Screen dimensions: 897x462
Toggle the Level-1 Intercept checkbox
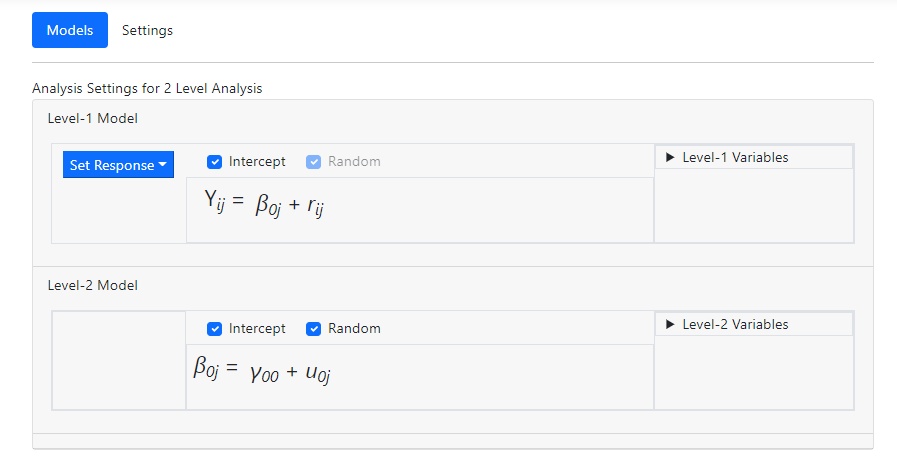215,162
